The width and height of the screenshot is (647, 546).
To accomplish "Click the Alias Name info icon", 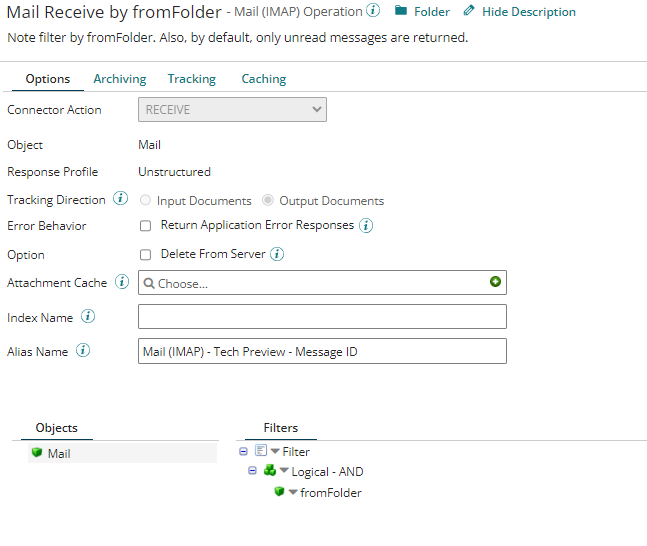I will tap(83, 351).
